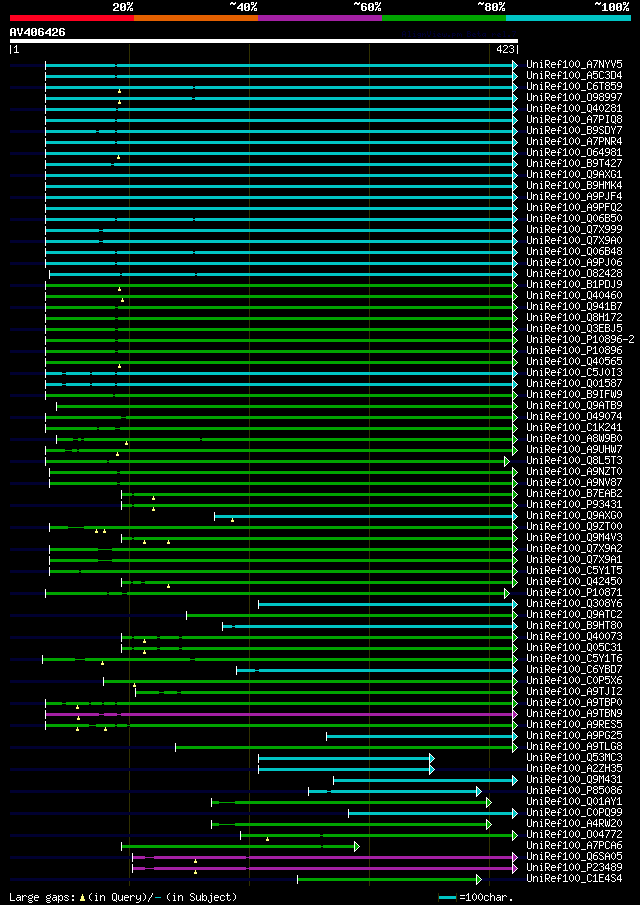Click the arrowhead ending the UniRef100_Q53MC3 bar

coord(432,758)
